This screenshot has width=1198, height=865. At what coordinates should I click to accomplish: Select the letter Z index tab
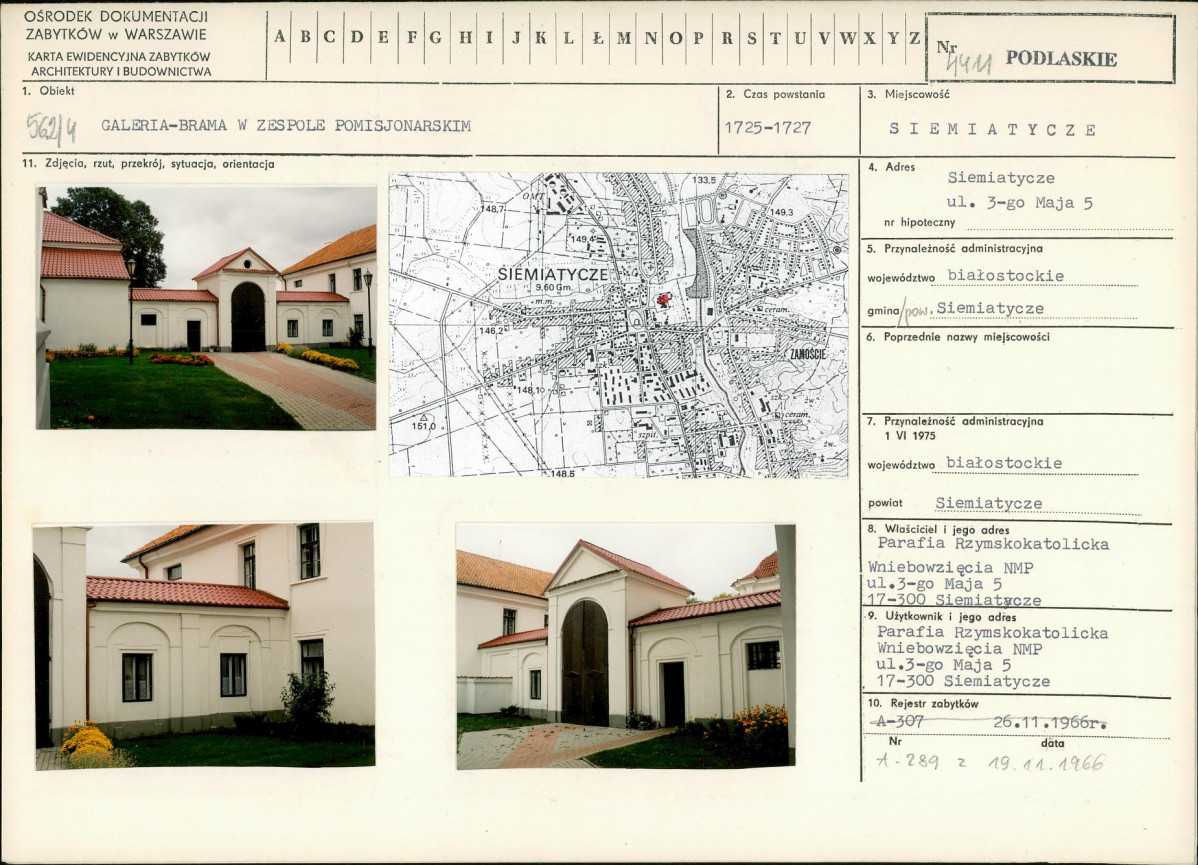(914, 38)
